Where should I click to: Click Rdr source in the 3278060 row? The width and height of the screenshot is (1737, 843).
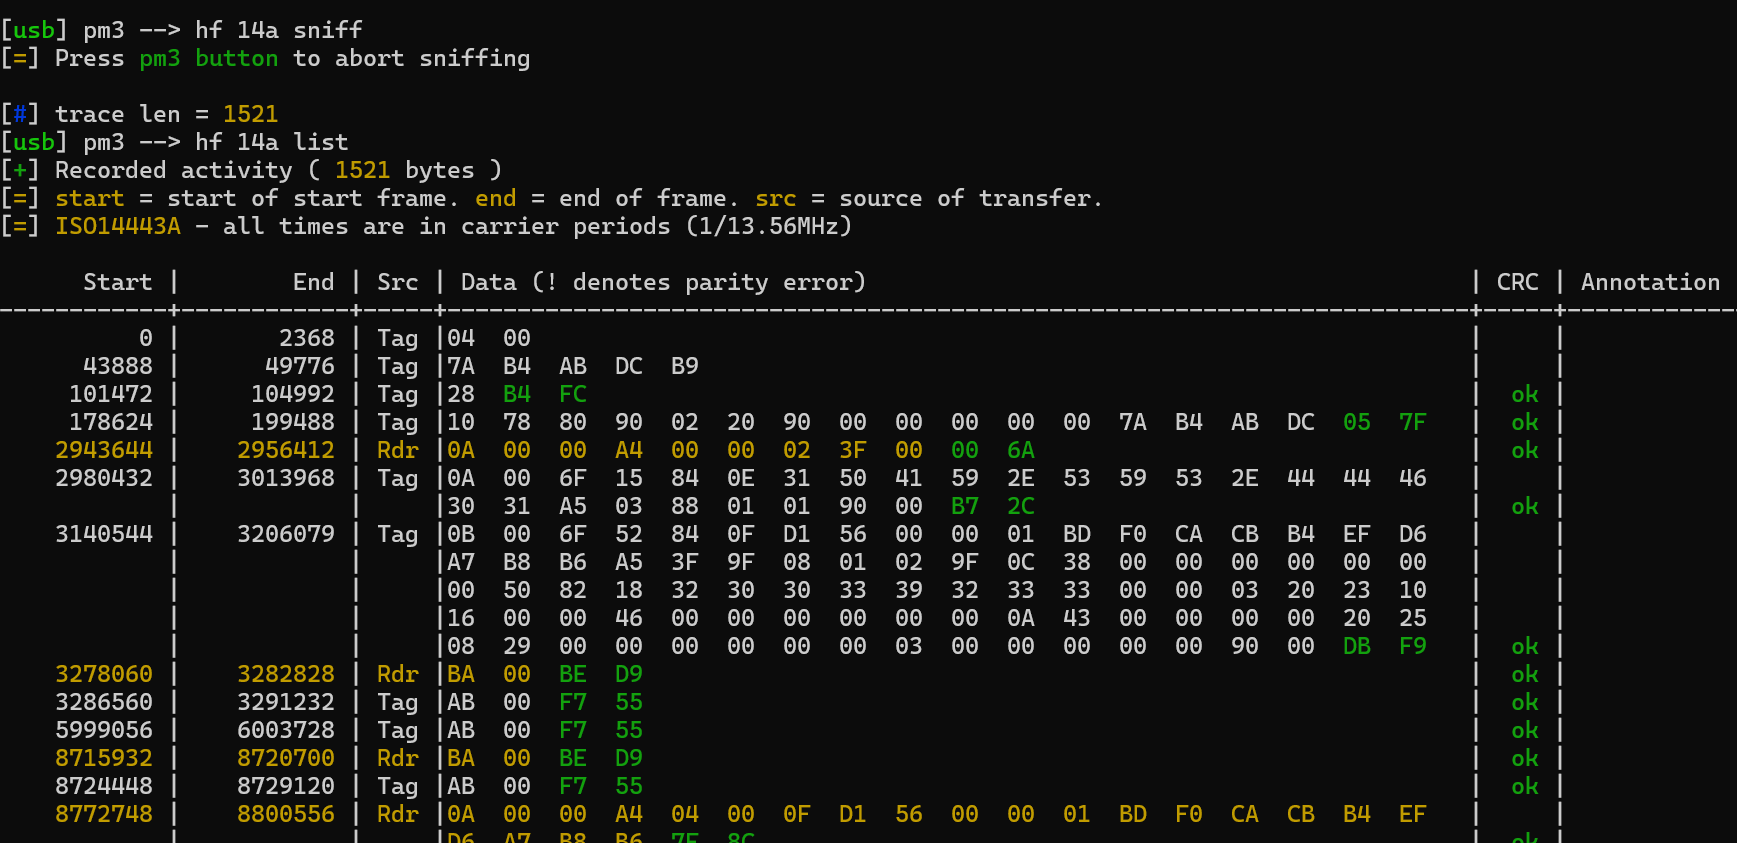click(398, 674)
